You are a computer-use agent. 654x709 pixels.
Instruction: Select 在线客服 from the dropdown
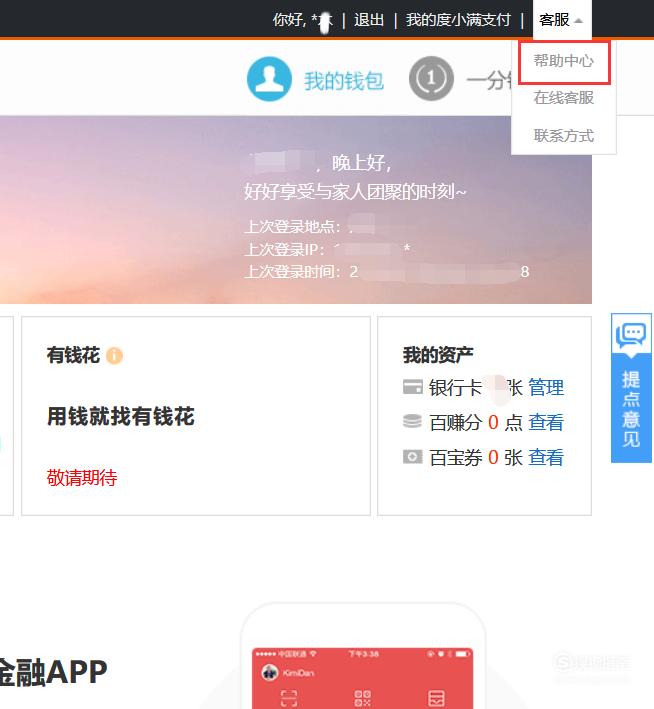(x=564, y=98)
